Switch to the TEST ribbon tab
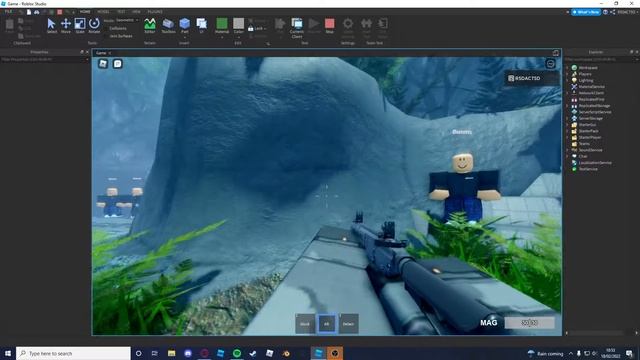The width and height of the screenshot is (640, 360). point(121,12)
